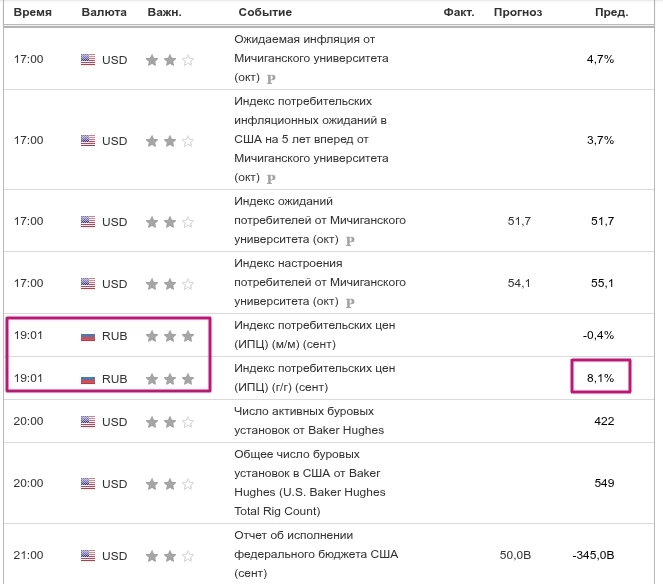The height and width of the screenshot is (584, 663).
Task: Click importance stars in the federal budget report row
Action: point(169,556)
